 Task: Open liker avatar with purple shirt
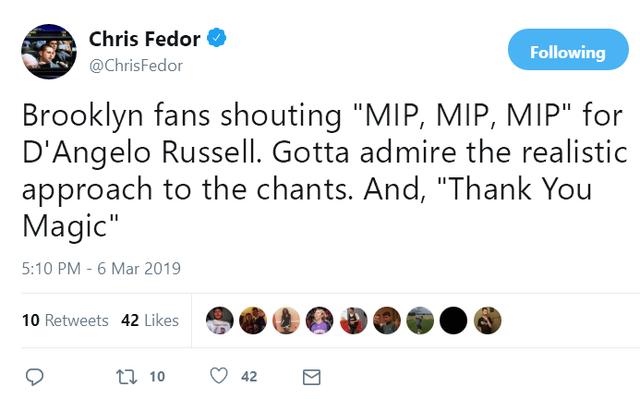coord(320,321)
